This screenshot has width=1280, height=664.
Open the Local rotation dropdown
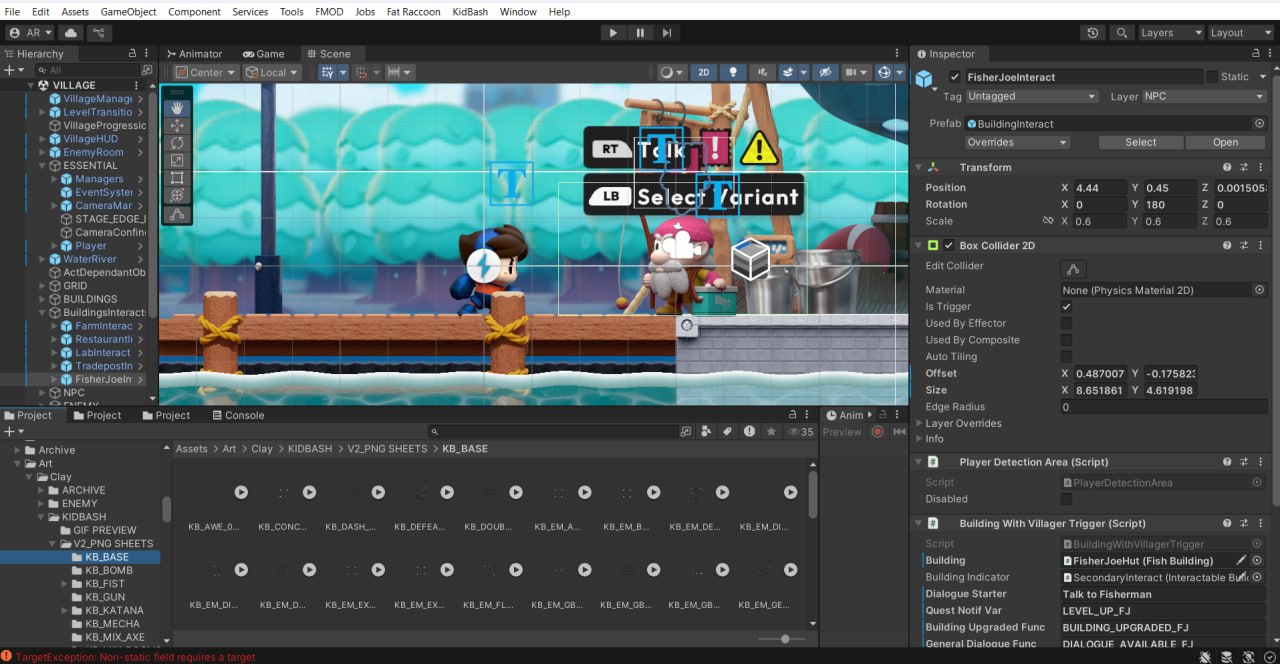[272, 72]
